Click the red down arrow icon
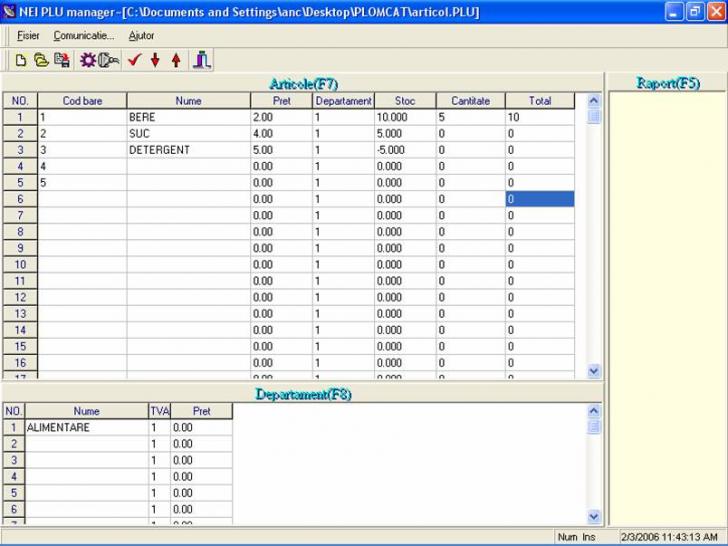Screen dimensions: 728x546 [155, 60]
